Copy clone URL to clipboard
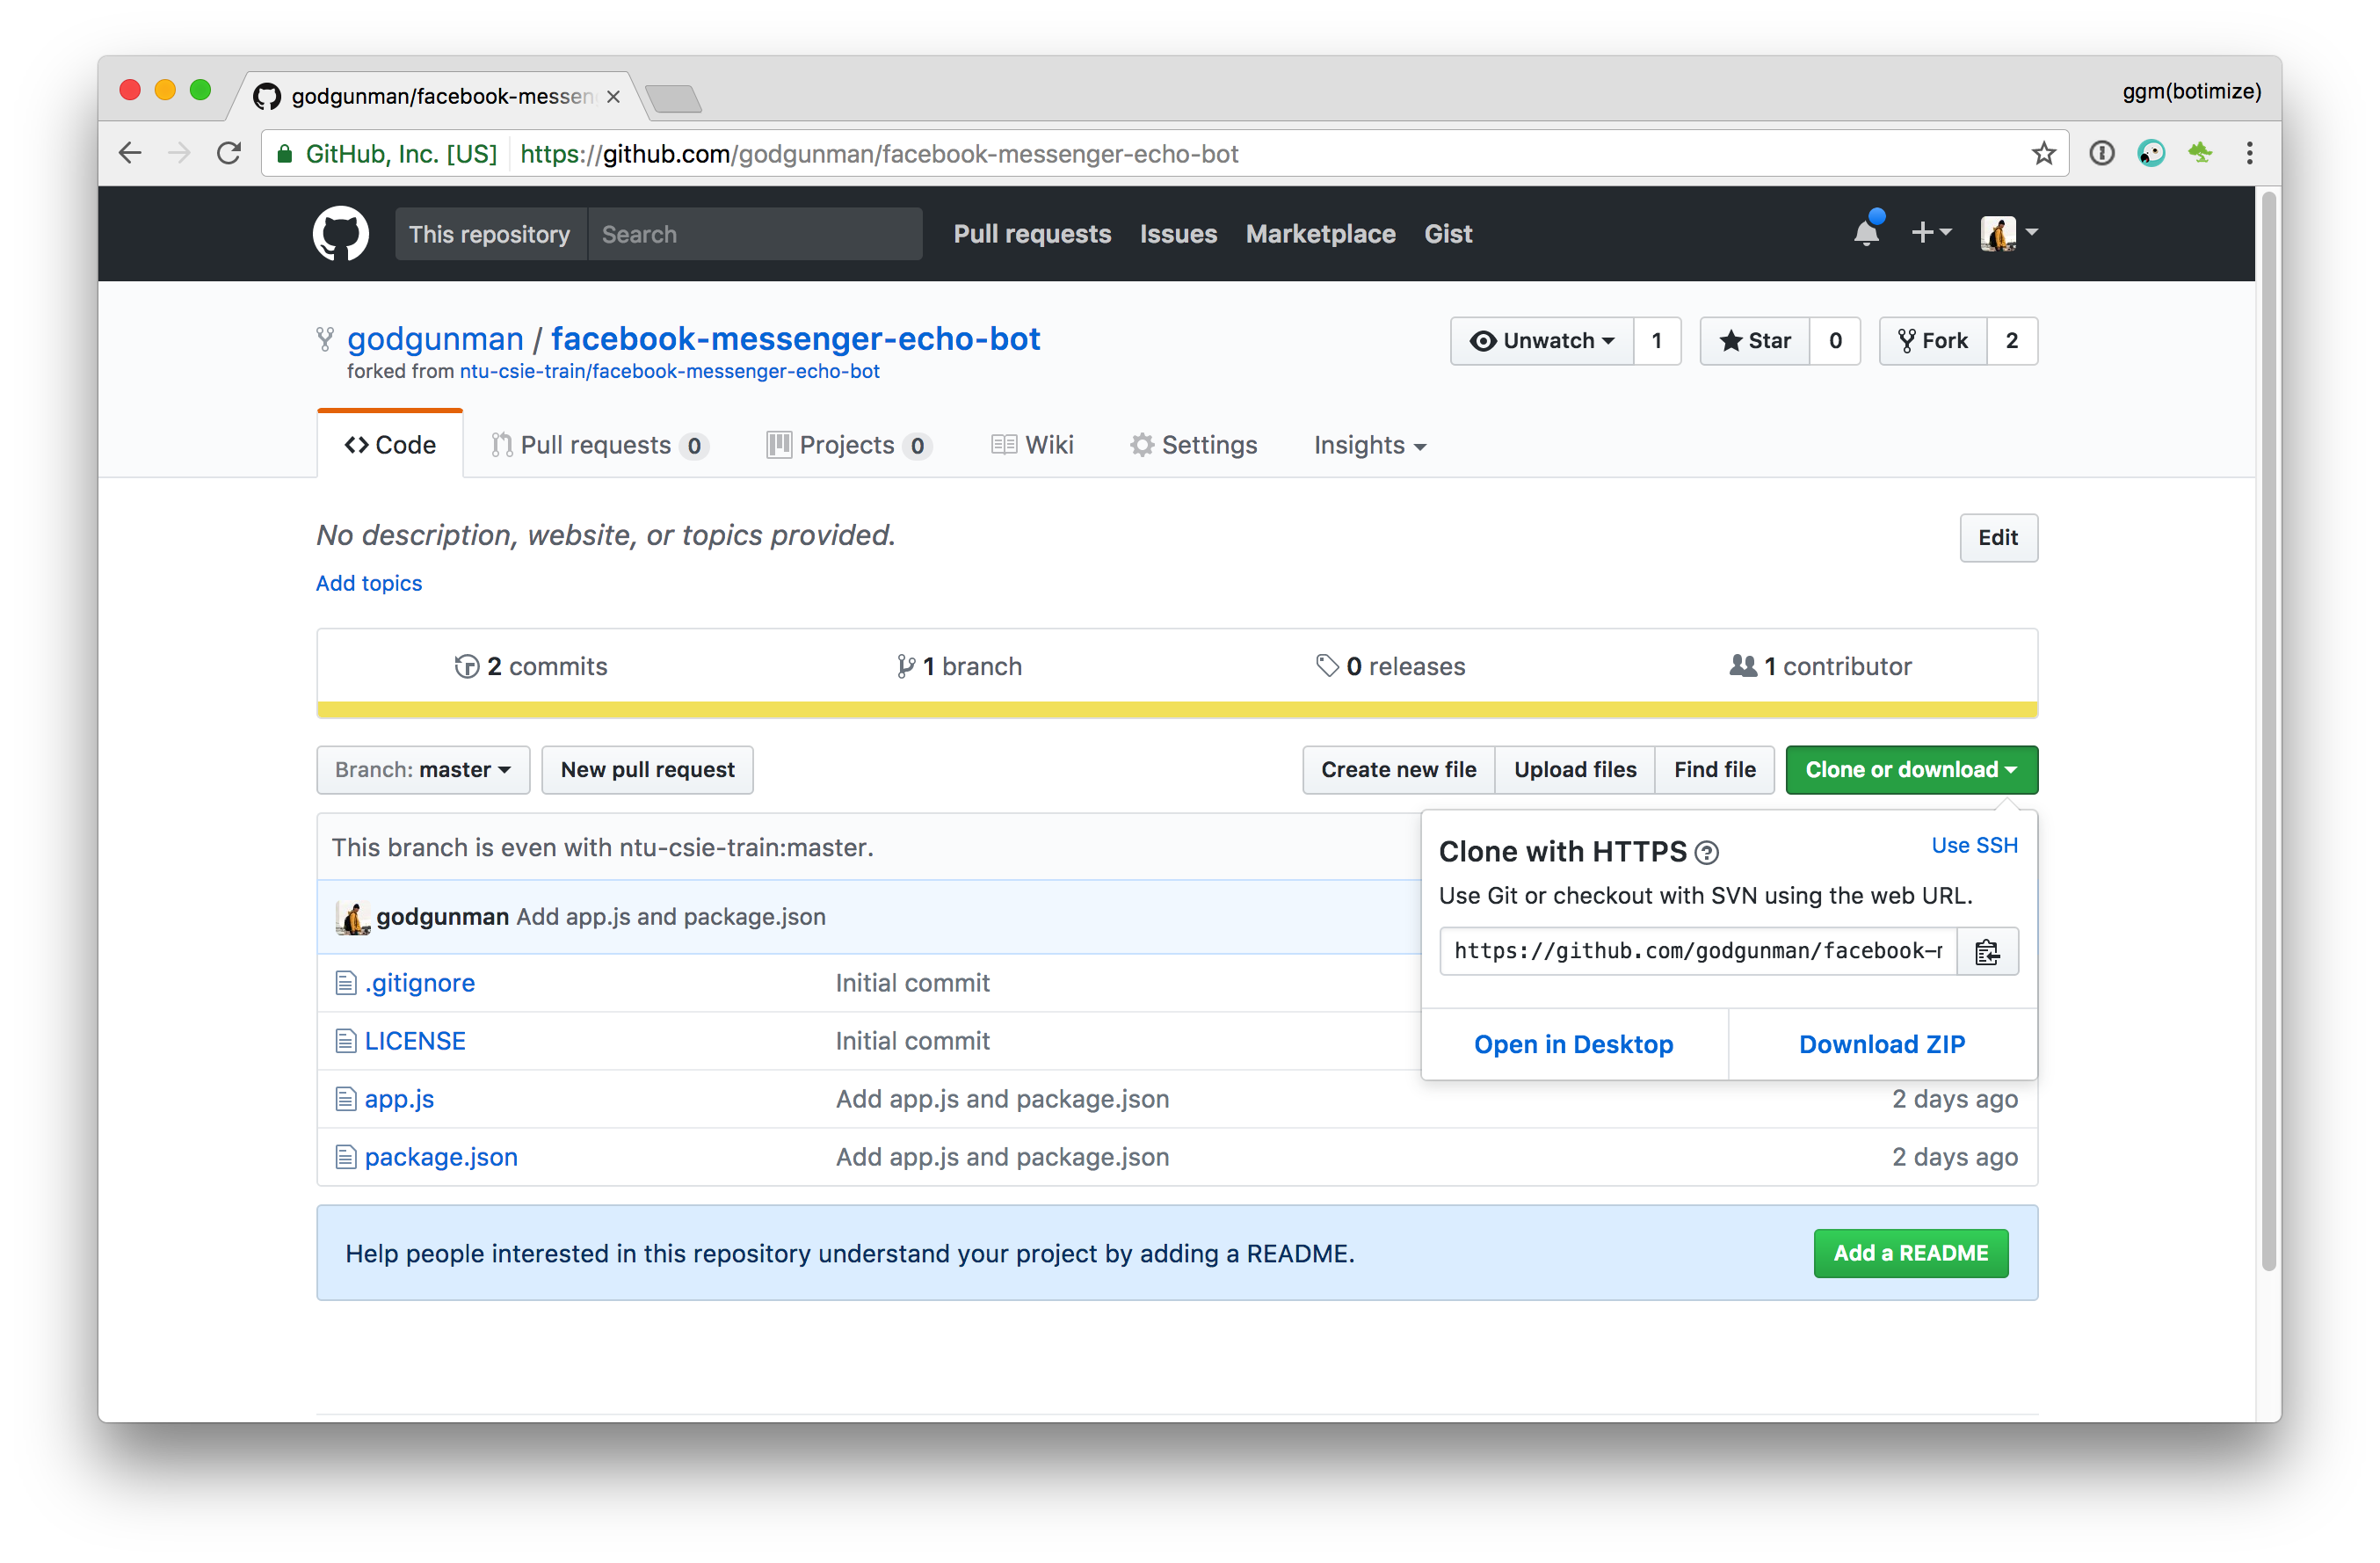Viewport: 2380px width, 1563px height. [1987, 951]
